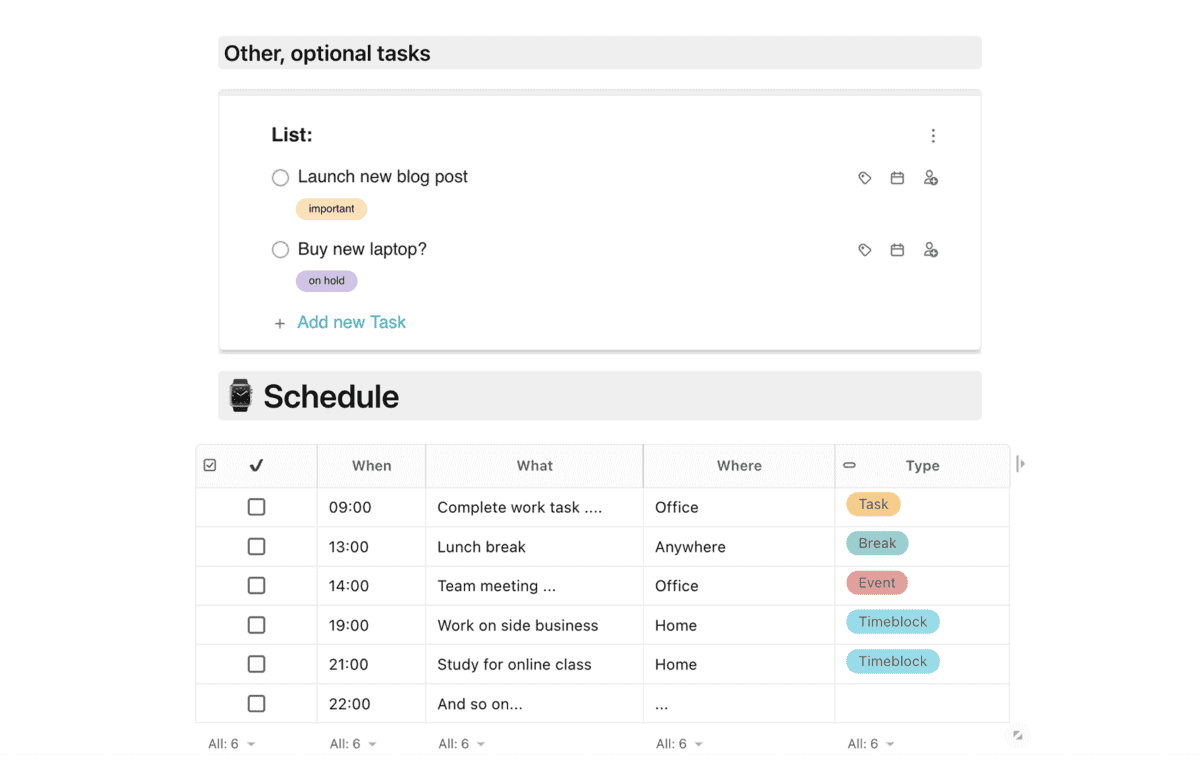
Task: Select the Type column header
Action: tap(922, 466)
